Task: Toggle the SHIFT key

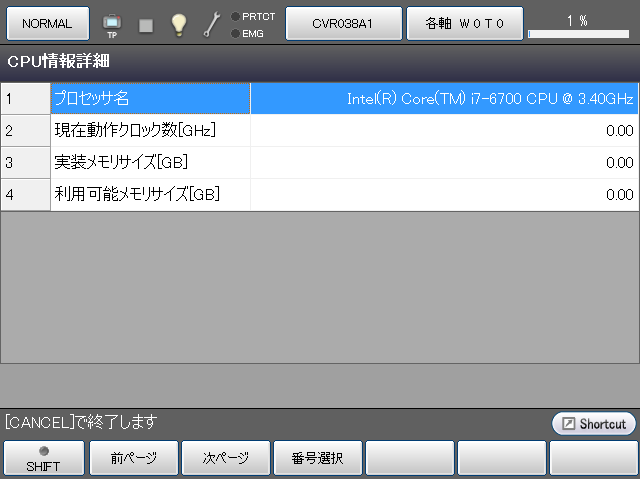Action: (x=43, y=459)
